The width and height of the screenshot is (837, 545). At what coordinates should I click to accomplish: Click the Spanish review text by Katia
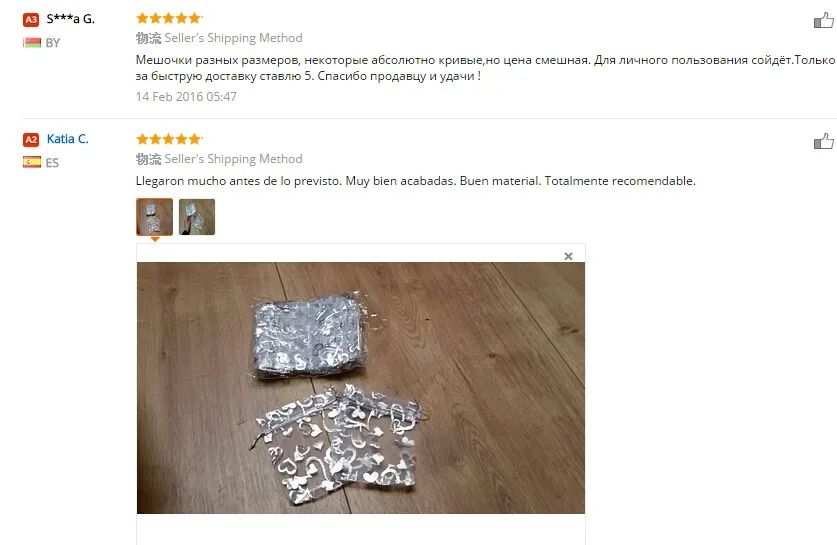pos(415,181)
